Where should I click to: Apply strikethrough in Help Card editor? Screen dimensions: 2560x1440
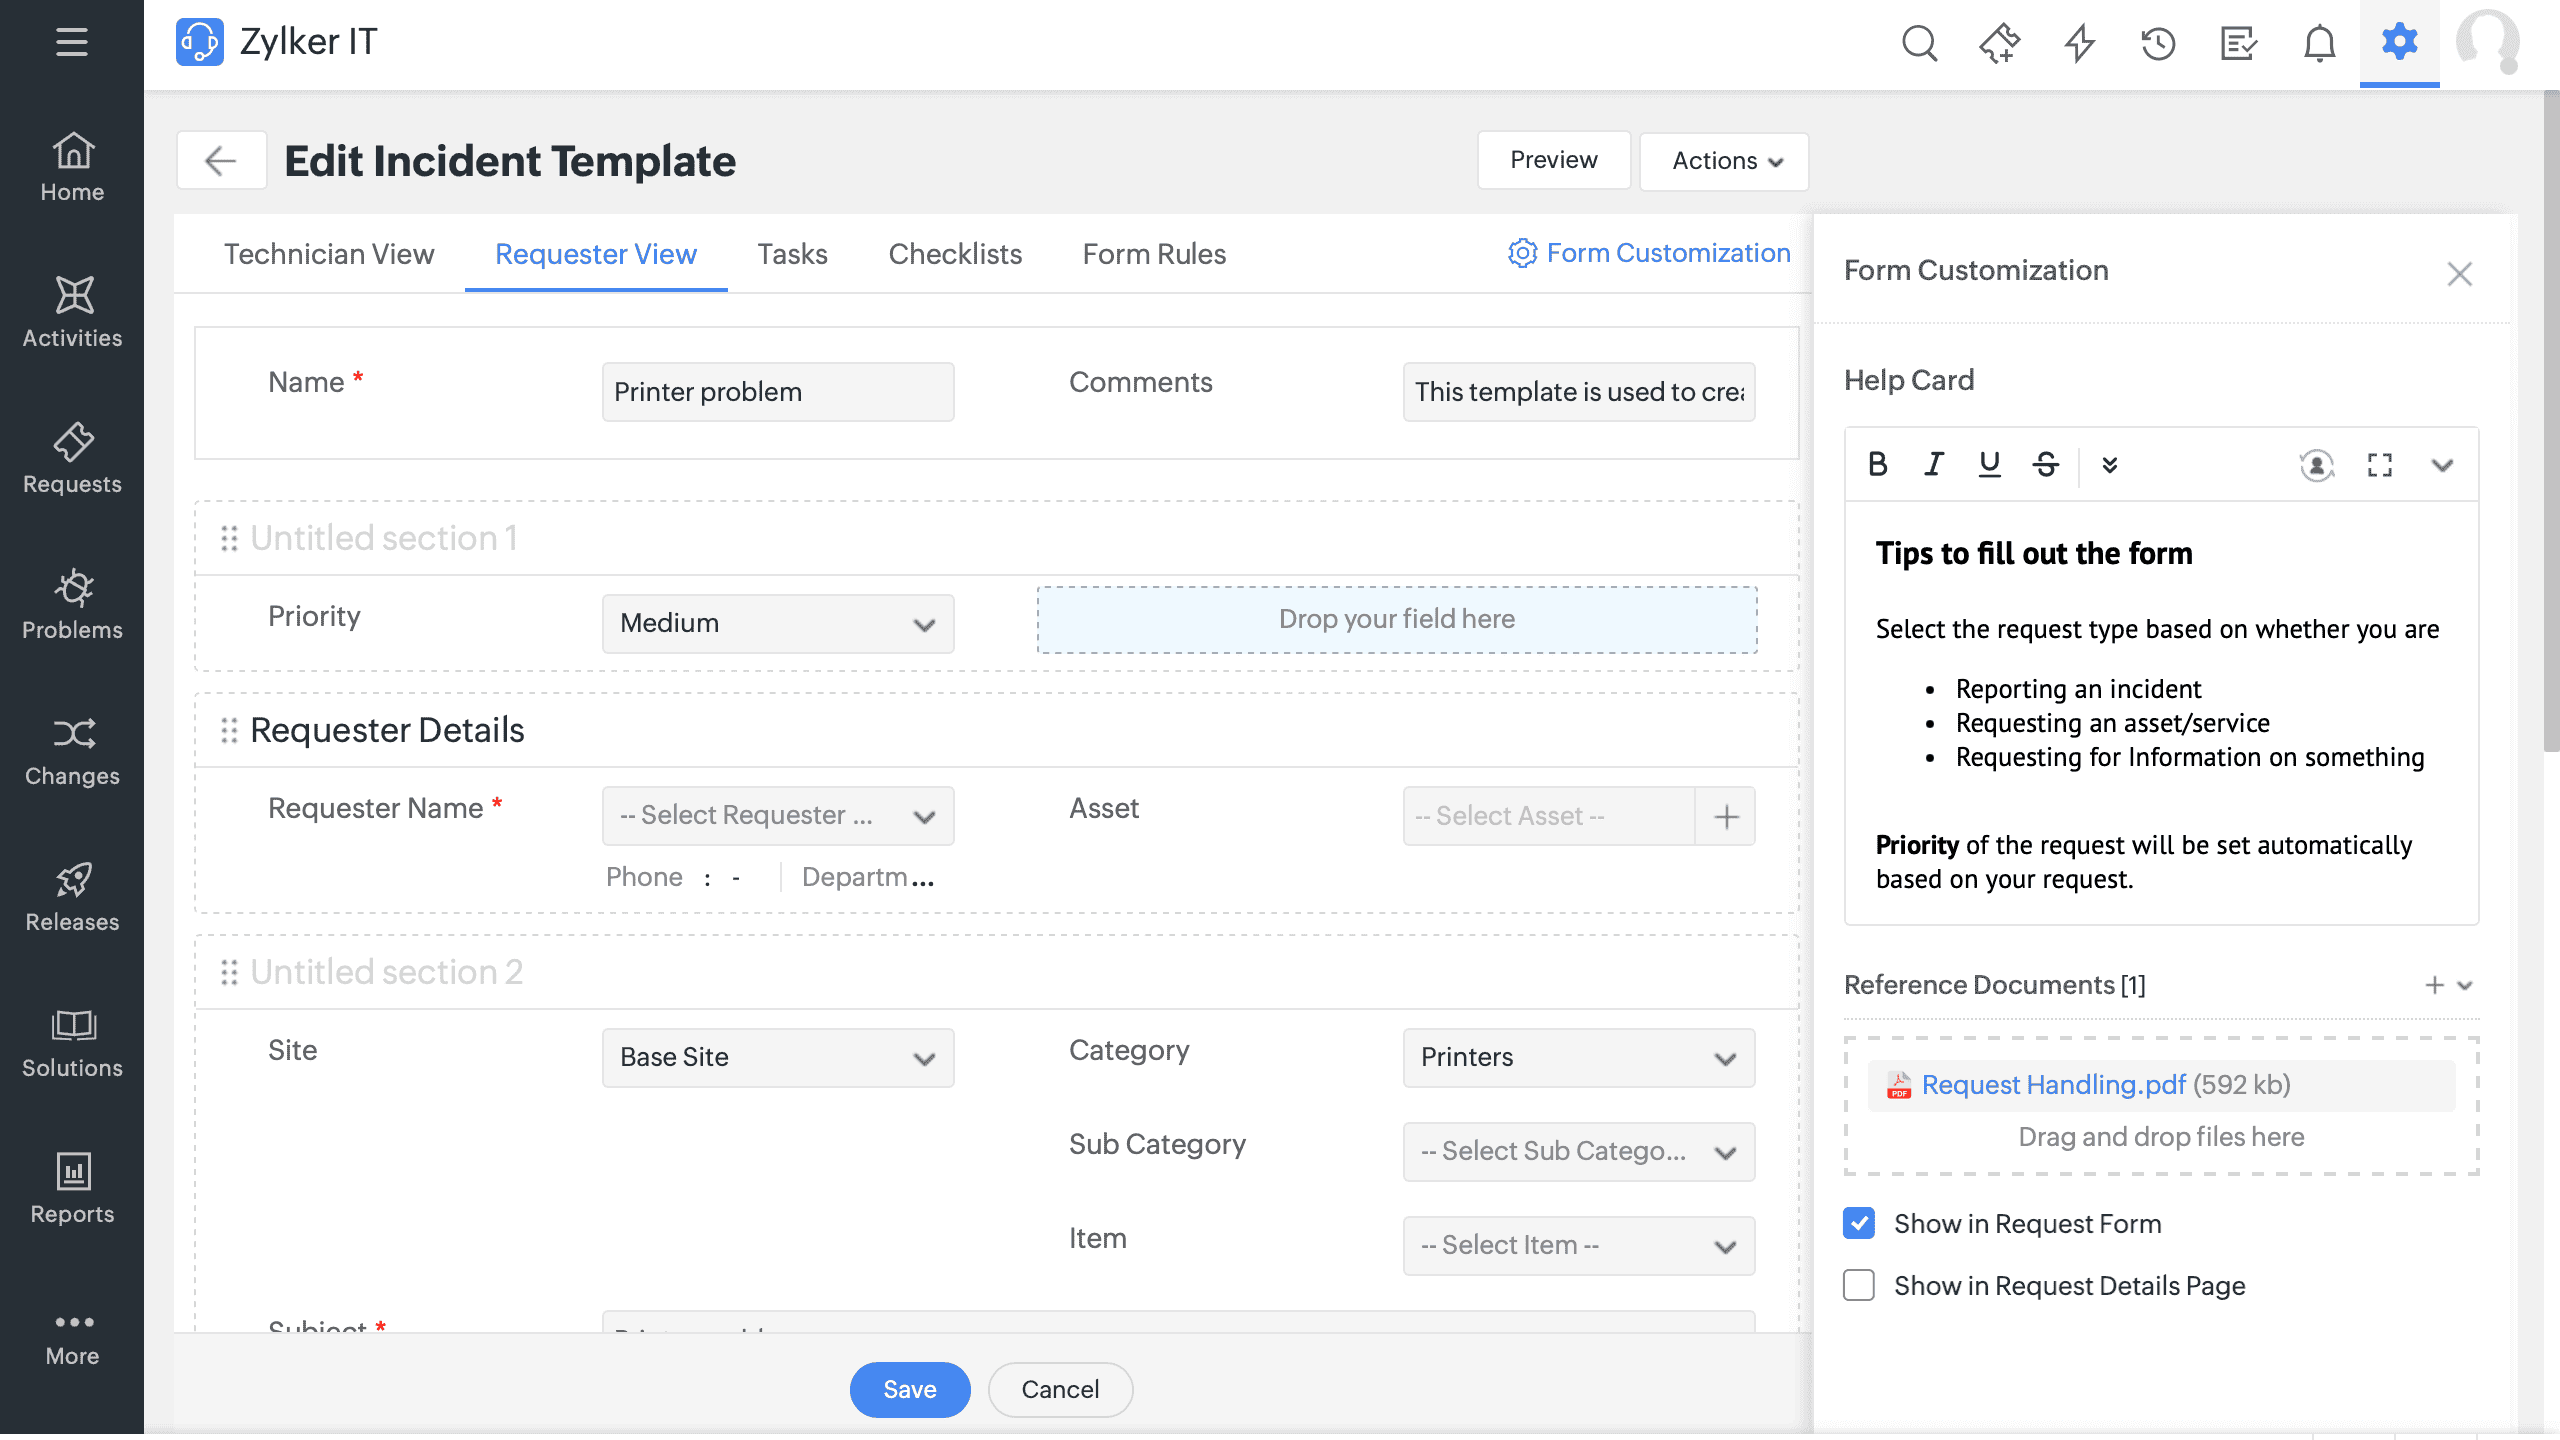tap(2045, 464)
